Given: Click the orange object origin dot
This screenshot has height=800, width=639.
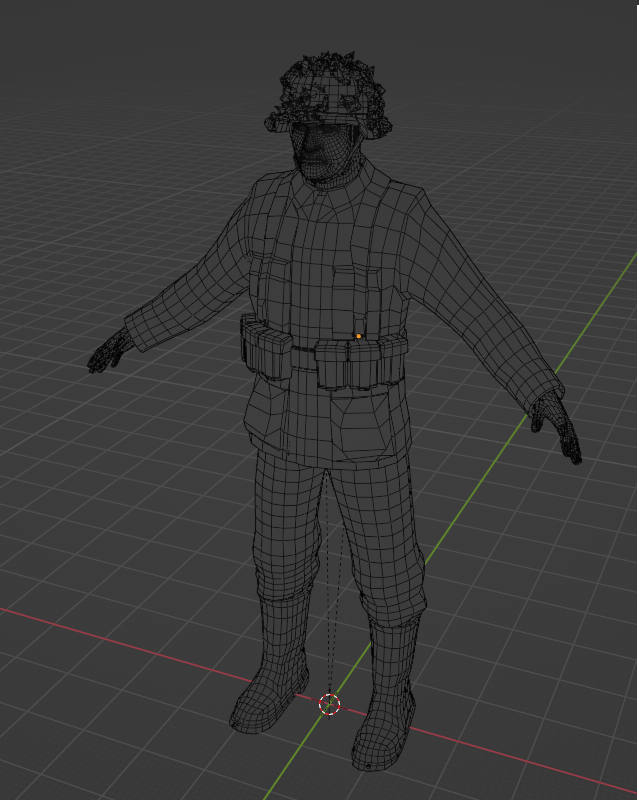Looking at the screenshot, I should coord(358,337).
